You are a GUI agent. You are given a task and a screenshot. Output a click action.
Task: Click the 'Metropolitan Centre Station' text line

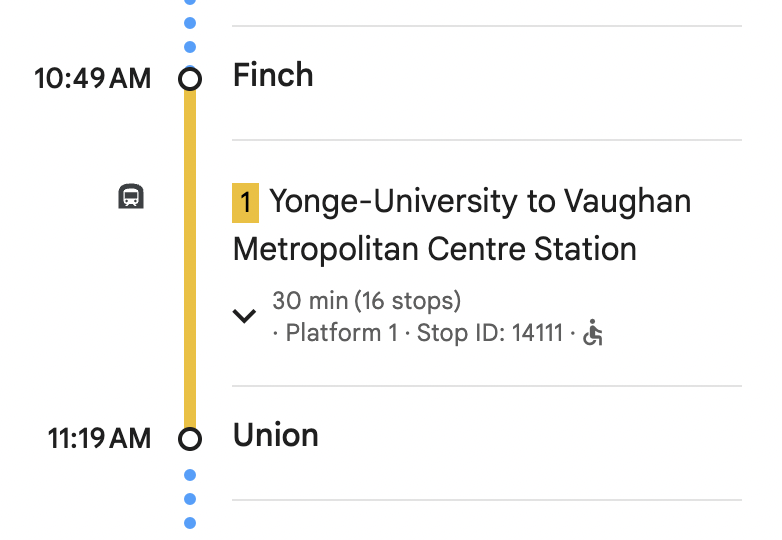coord(434,248)
